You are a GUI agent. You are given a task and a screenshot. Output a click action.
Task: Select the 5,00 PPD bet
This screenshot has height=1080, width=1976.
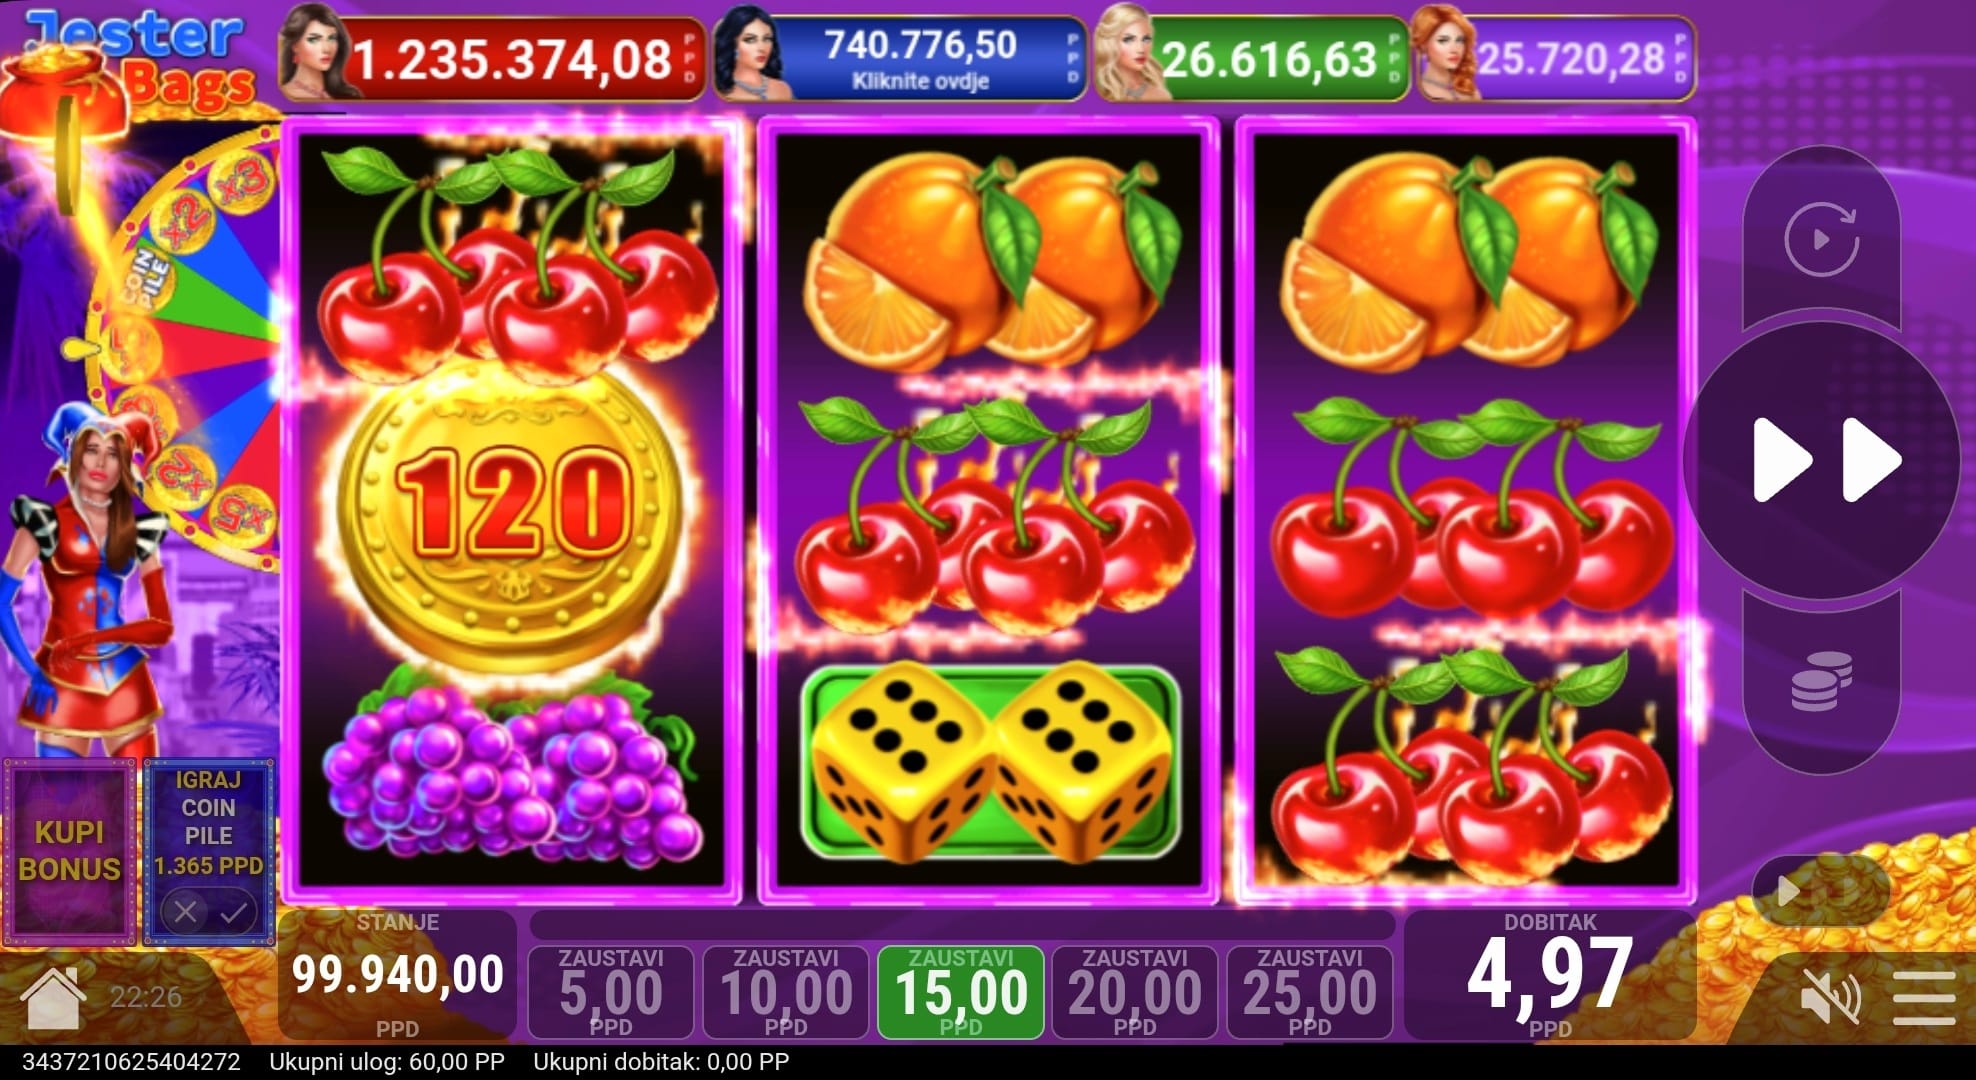[611, 992]
